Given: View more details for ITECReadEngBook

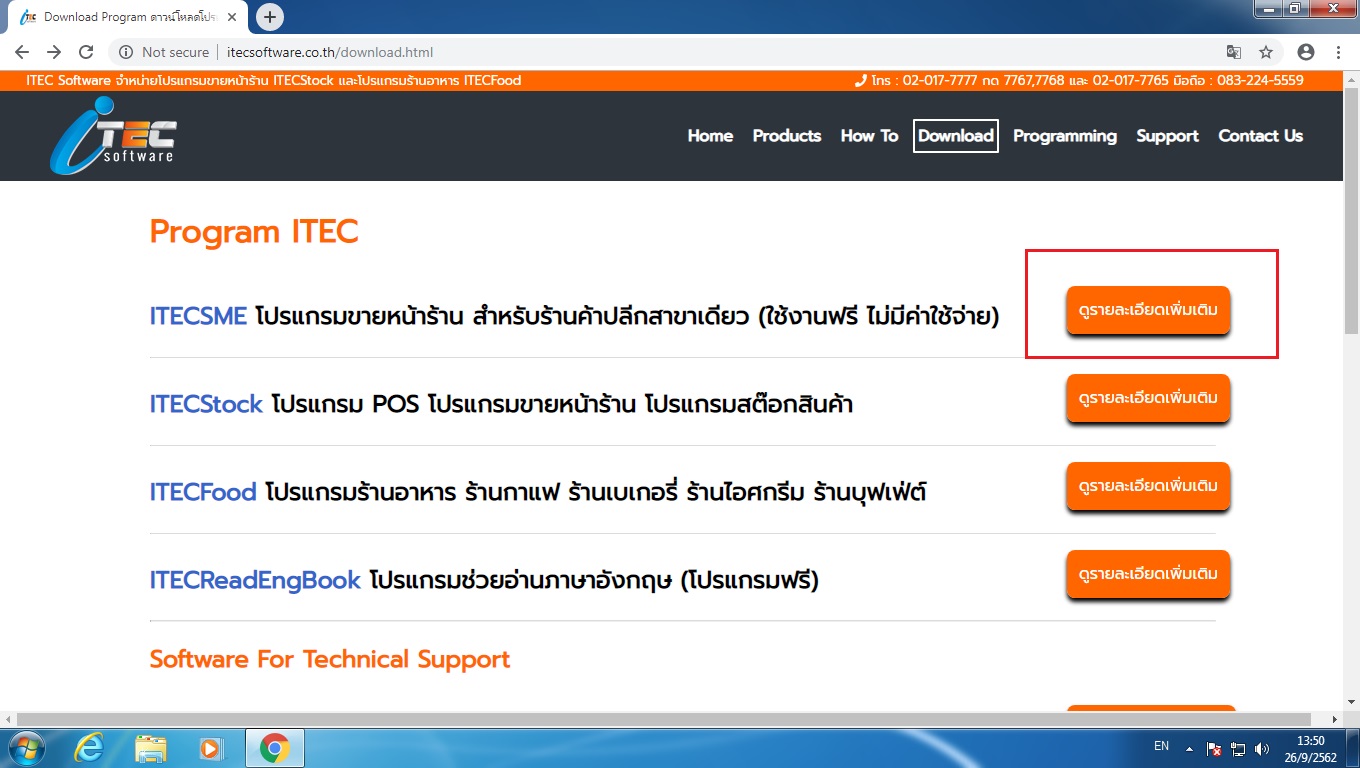Looking at the screenshot, I should (x=1148, y=575).
